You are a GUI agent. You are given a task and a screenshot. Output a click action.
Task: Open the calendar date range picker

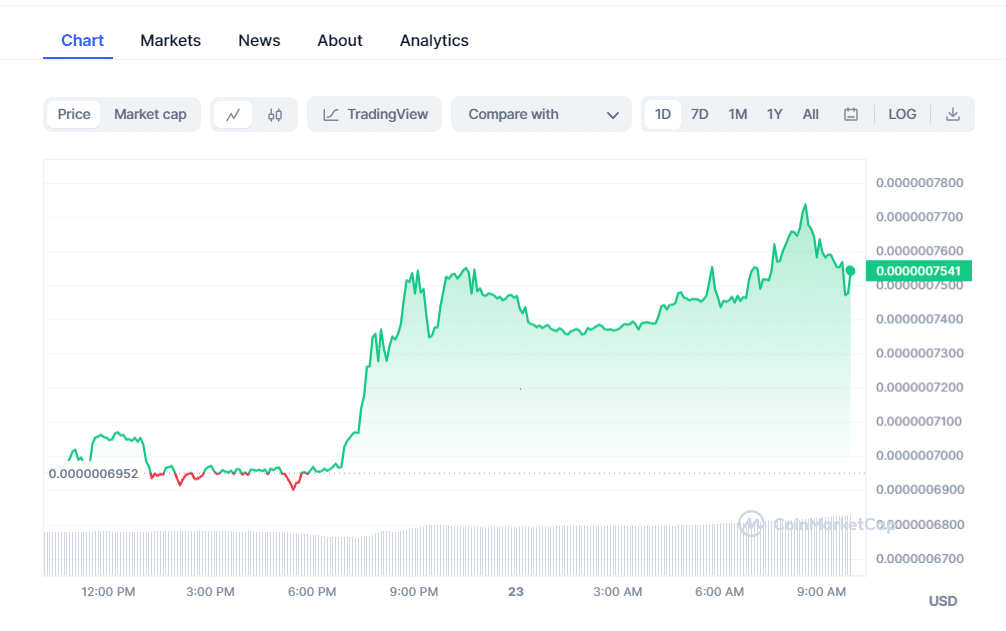pyautogui.click(x=851, y=115)
